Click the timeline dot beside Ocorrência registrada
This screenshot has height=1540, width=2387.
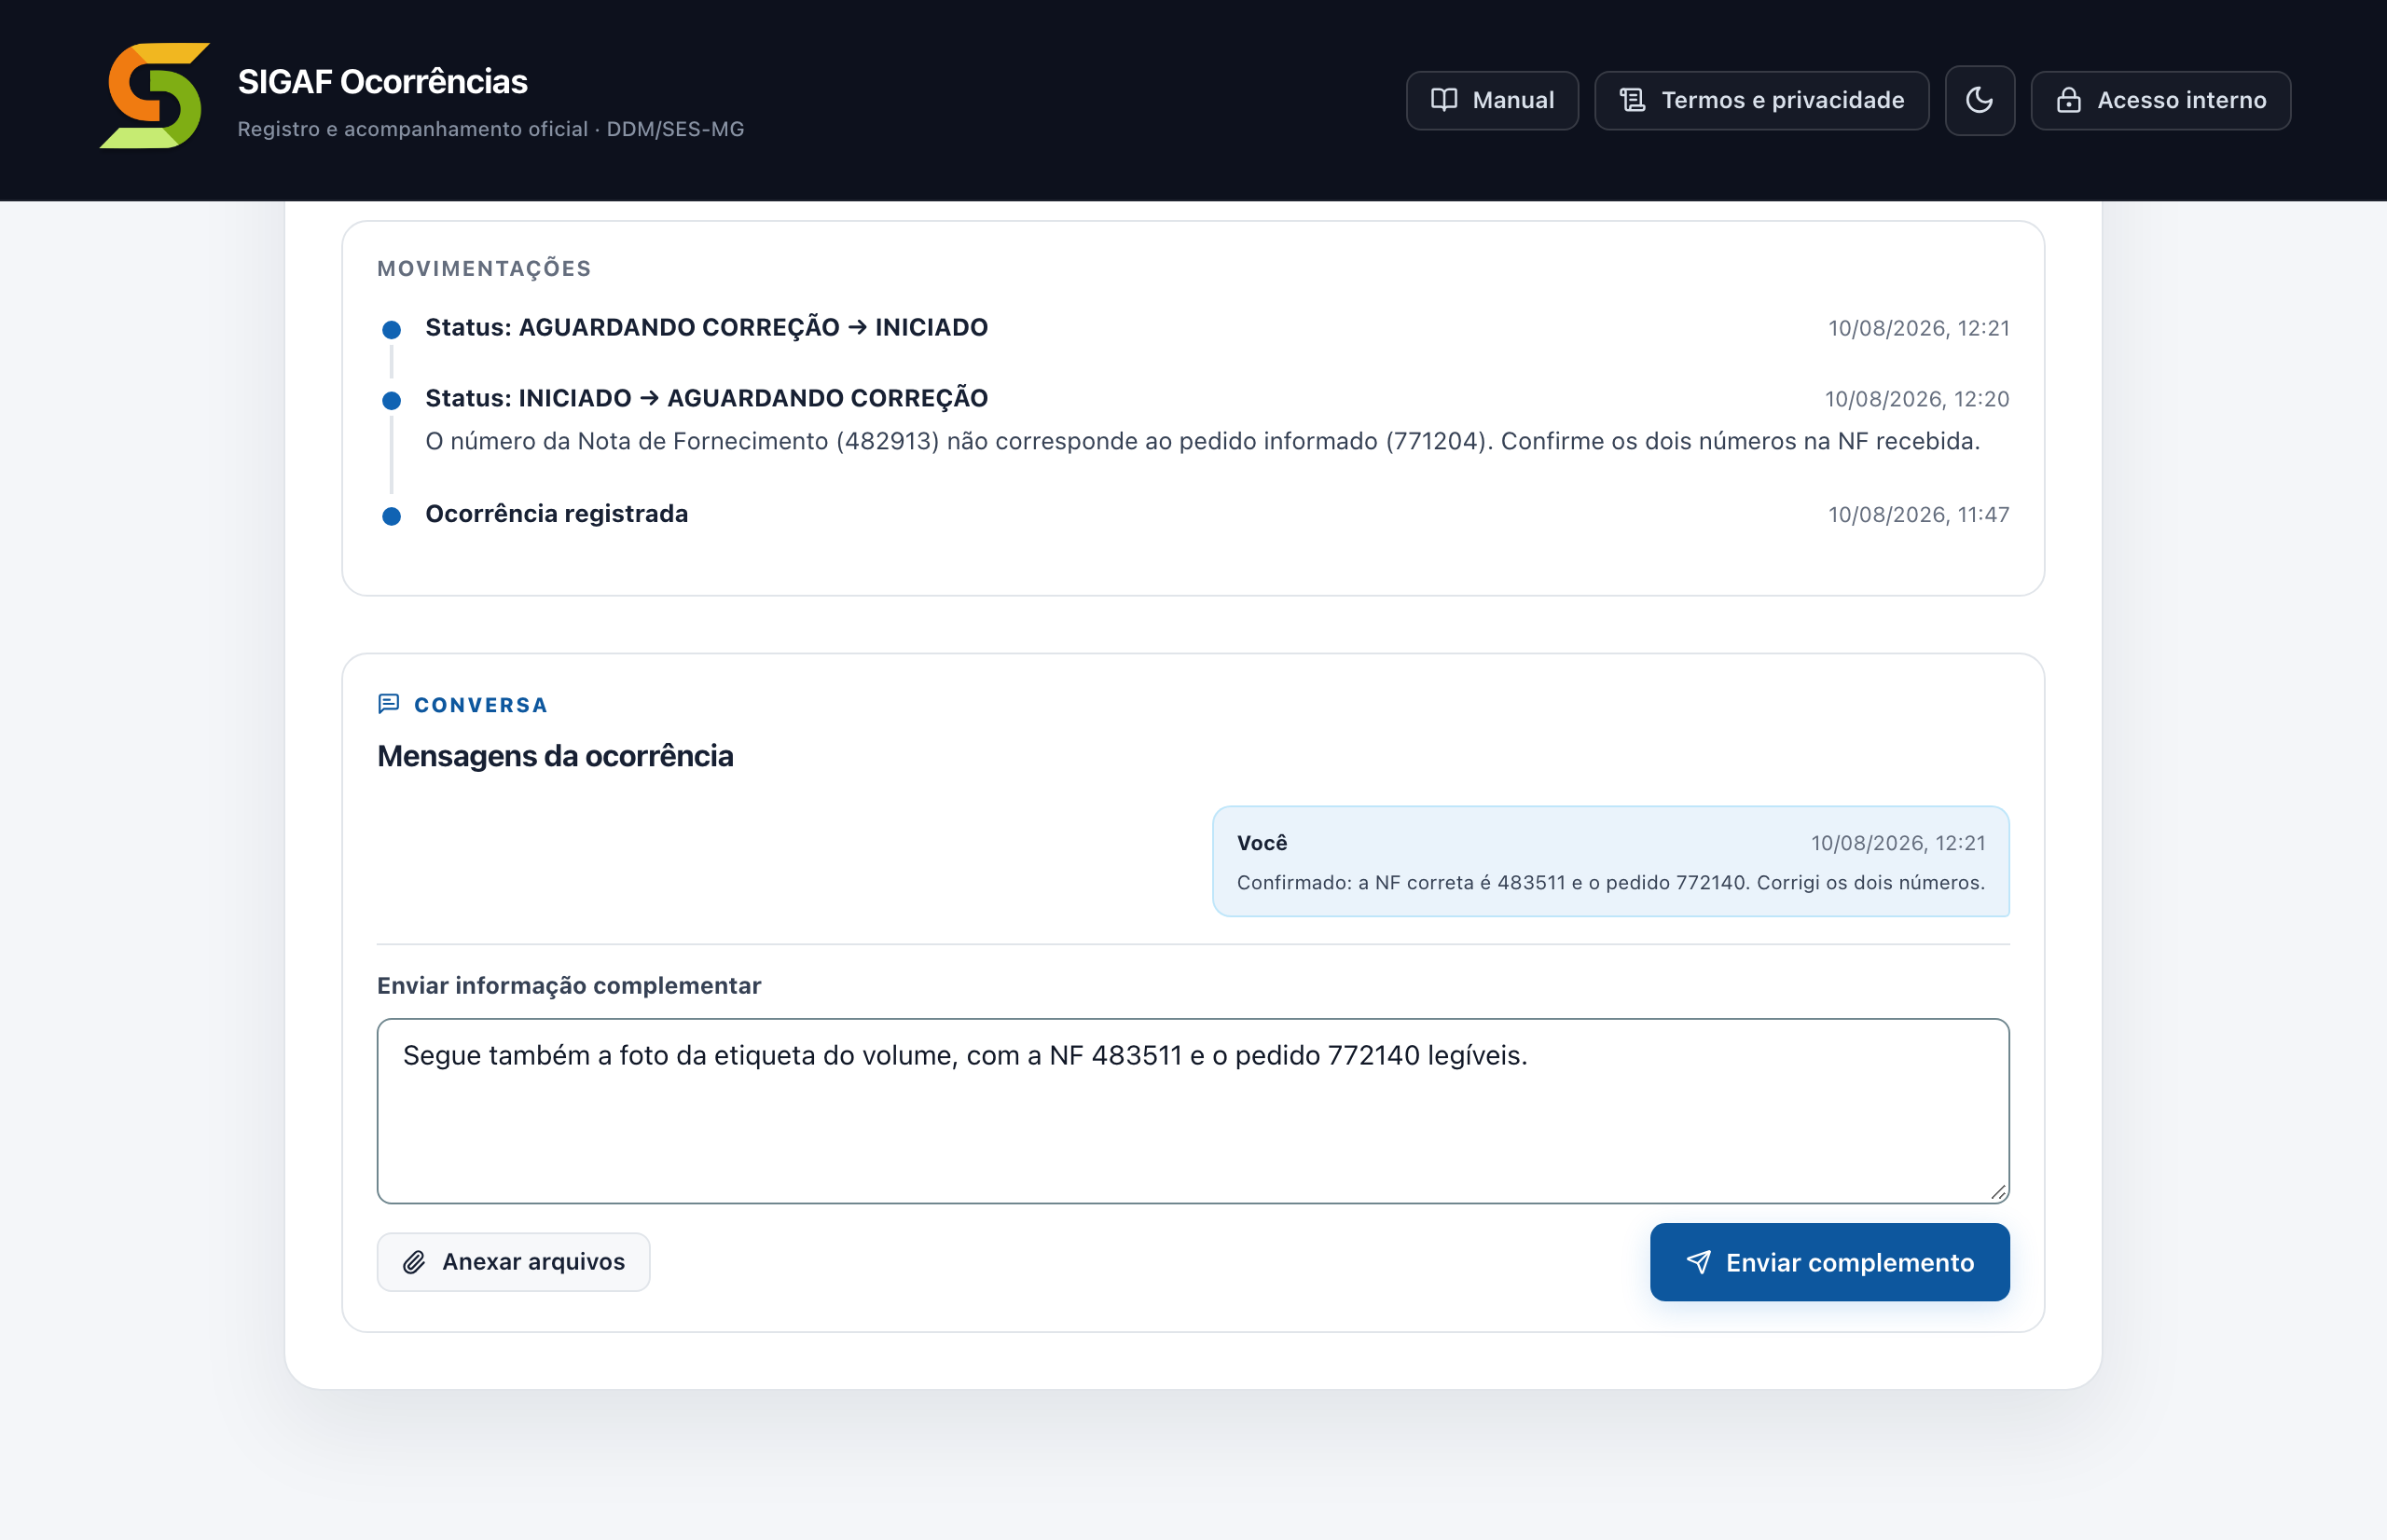pyautogui.click(x=392, y=516)
